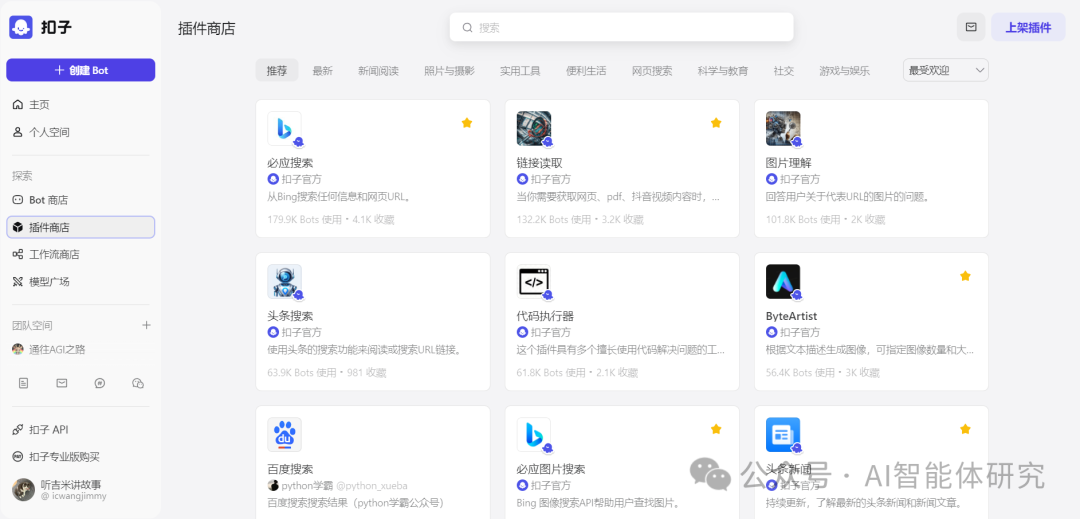Open the mail icon beside 上架插件
The width and height of the screenshot is (1080, 519).
coord(971,28)
